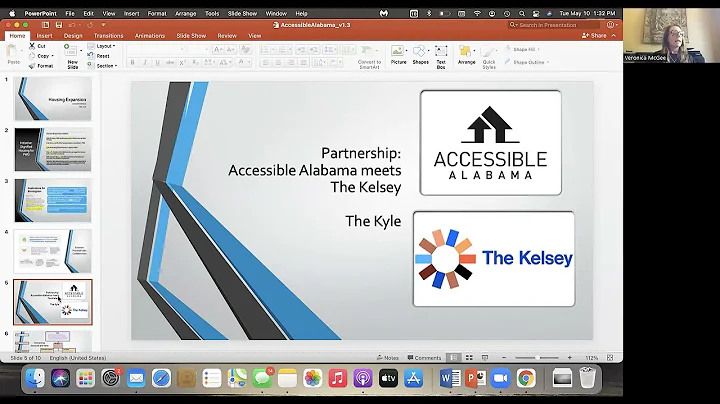Click the Paste clipboard icon
The image size is (720, 404).
(13, 51)
